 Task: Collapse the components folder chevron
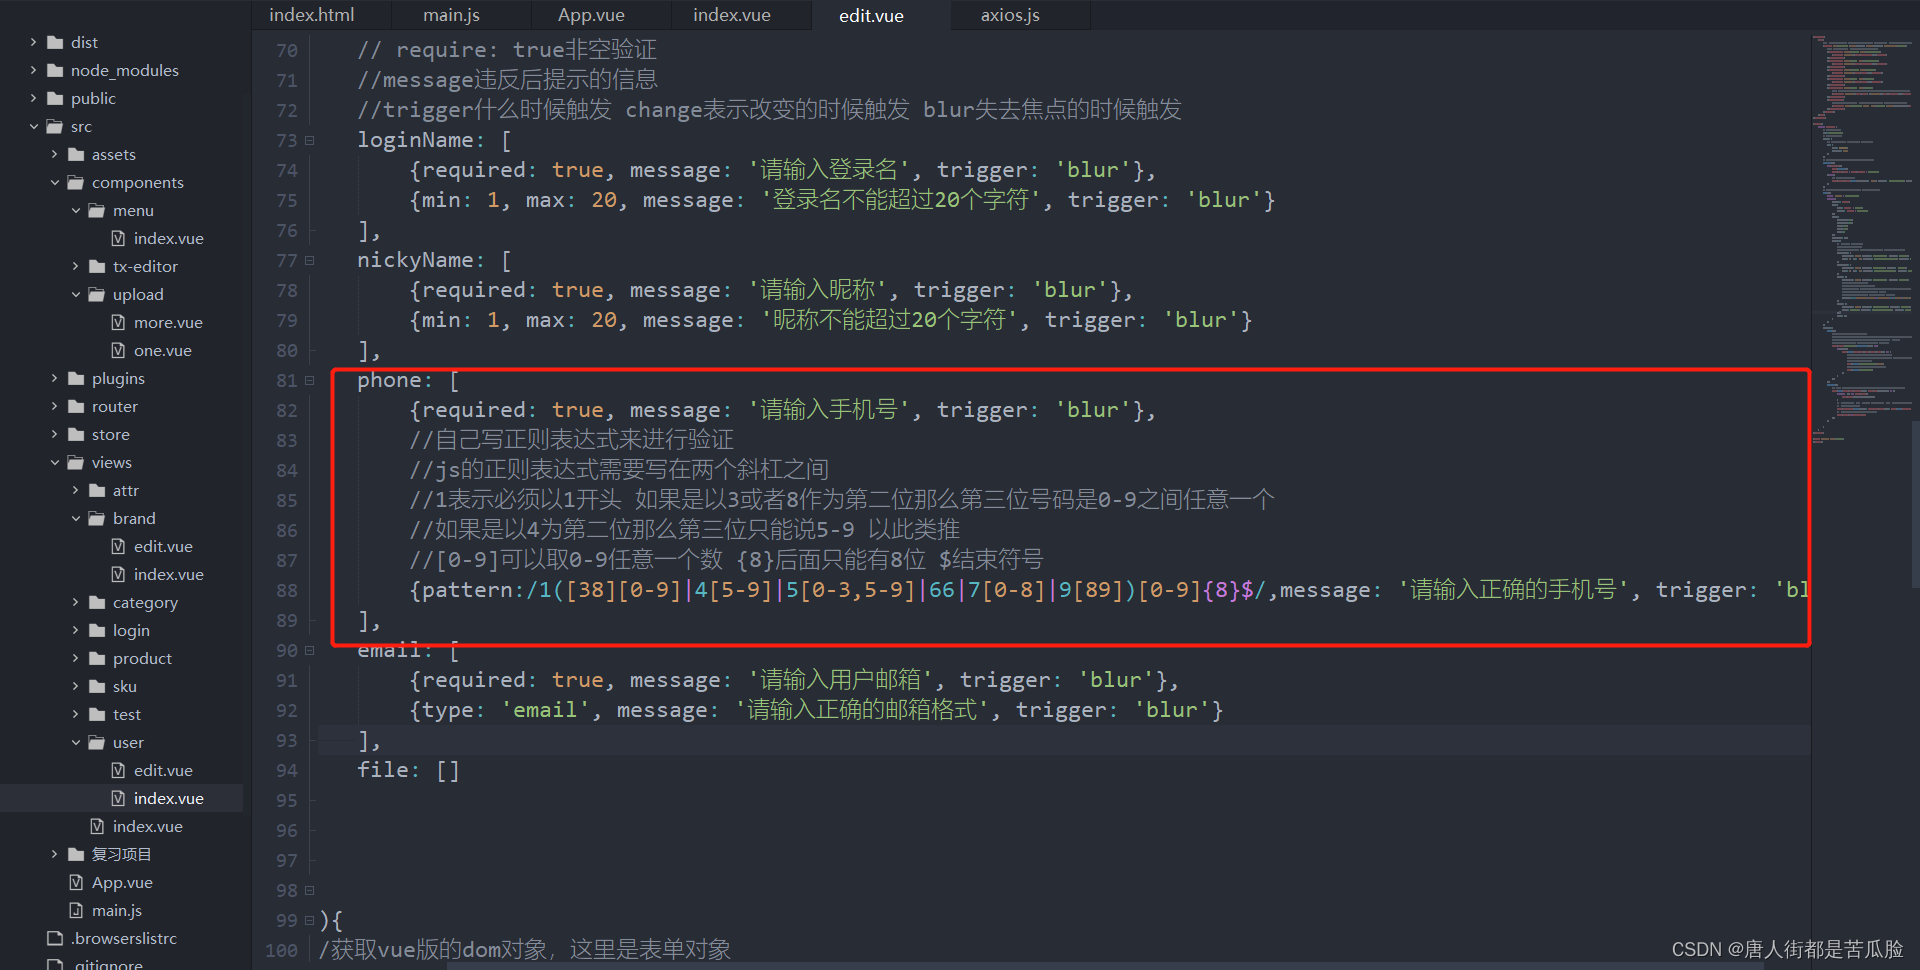[x=54, y=182]
